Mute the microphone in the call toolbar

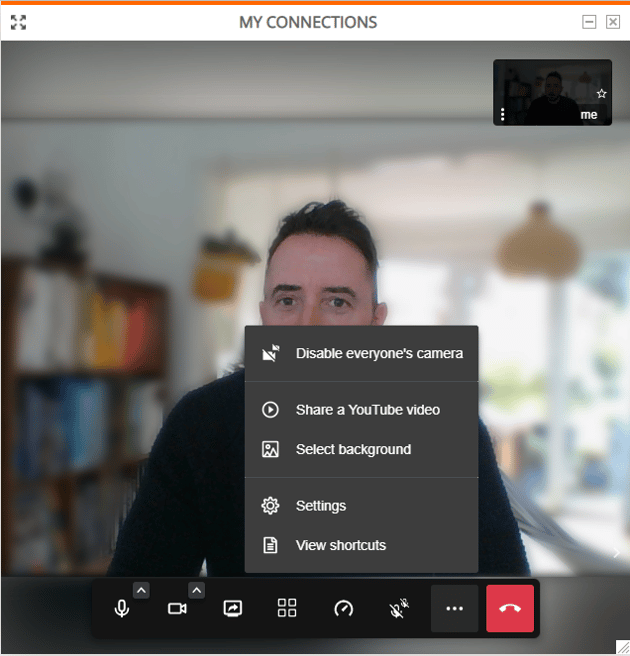click(x=122, y=608)
